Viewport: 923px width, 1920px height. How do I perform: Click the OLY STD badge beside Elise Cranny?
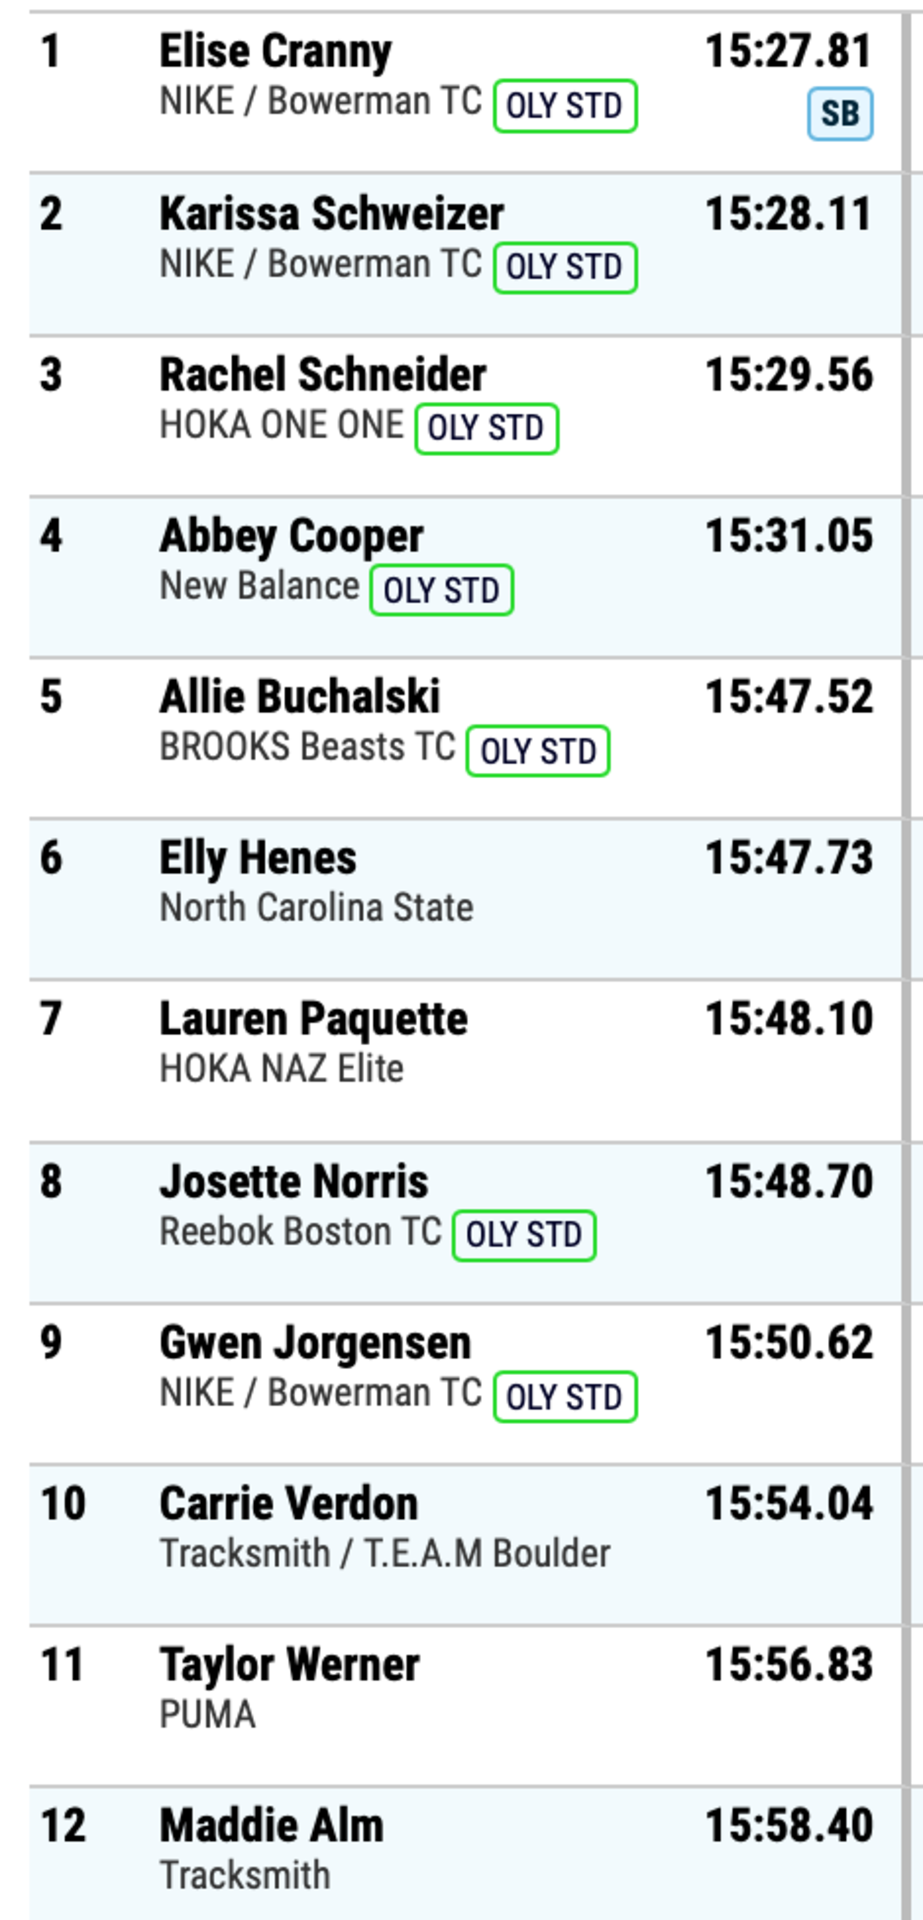565,106
